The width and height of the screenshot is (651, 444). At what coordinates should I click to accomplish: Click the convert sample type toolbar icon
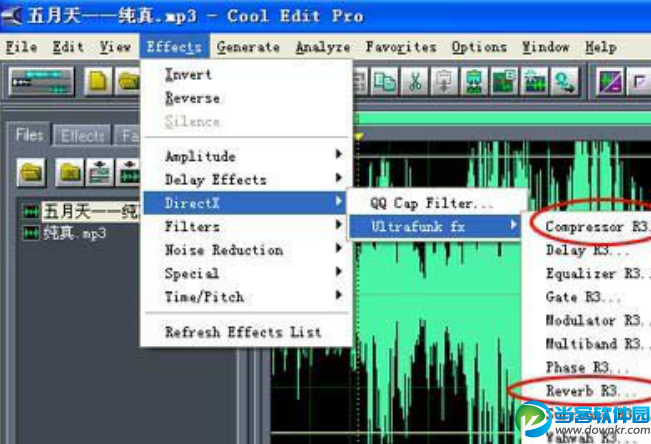564,81
